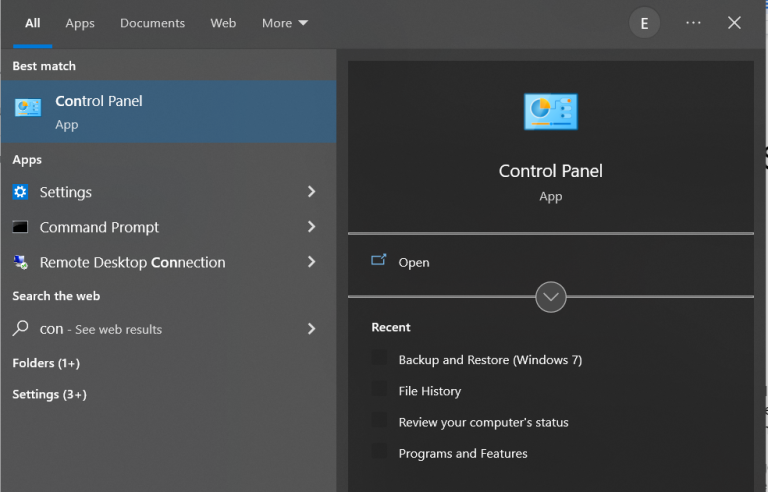The height and width of the screenshot is (492, 768).
Task: Select the Control Panel best match result
Action: click(x=168, y=112)
